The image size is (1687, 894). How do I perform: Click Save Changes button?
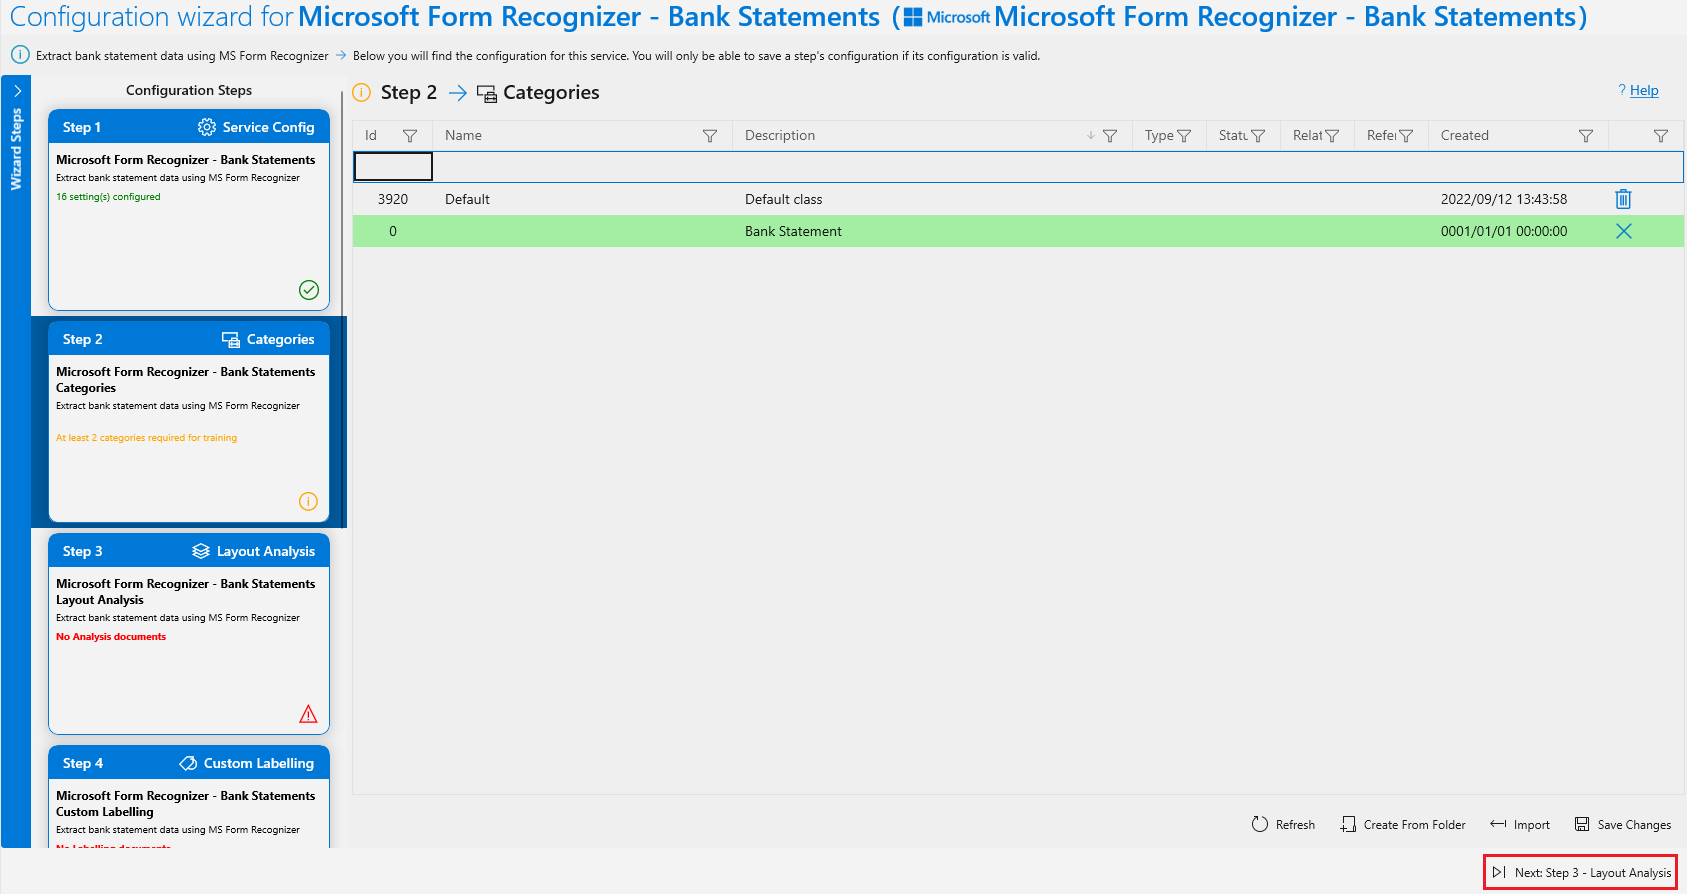pyautogui.click(x=1623, y=824)
